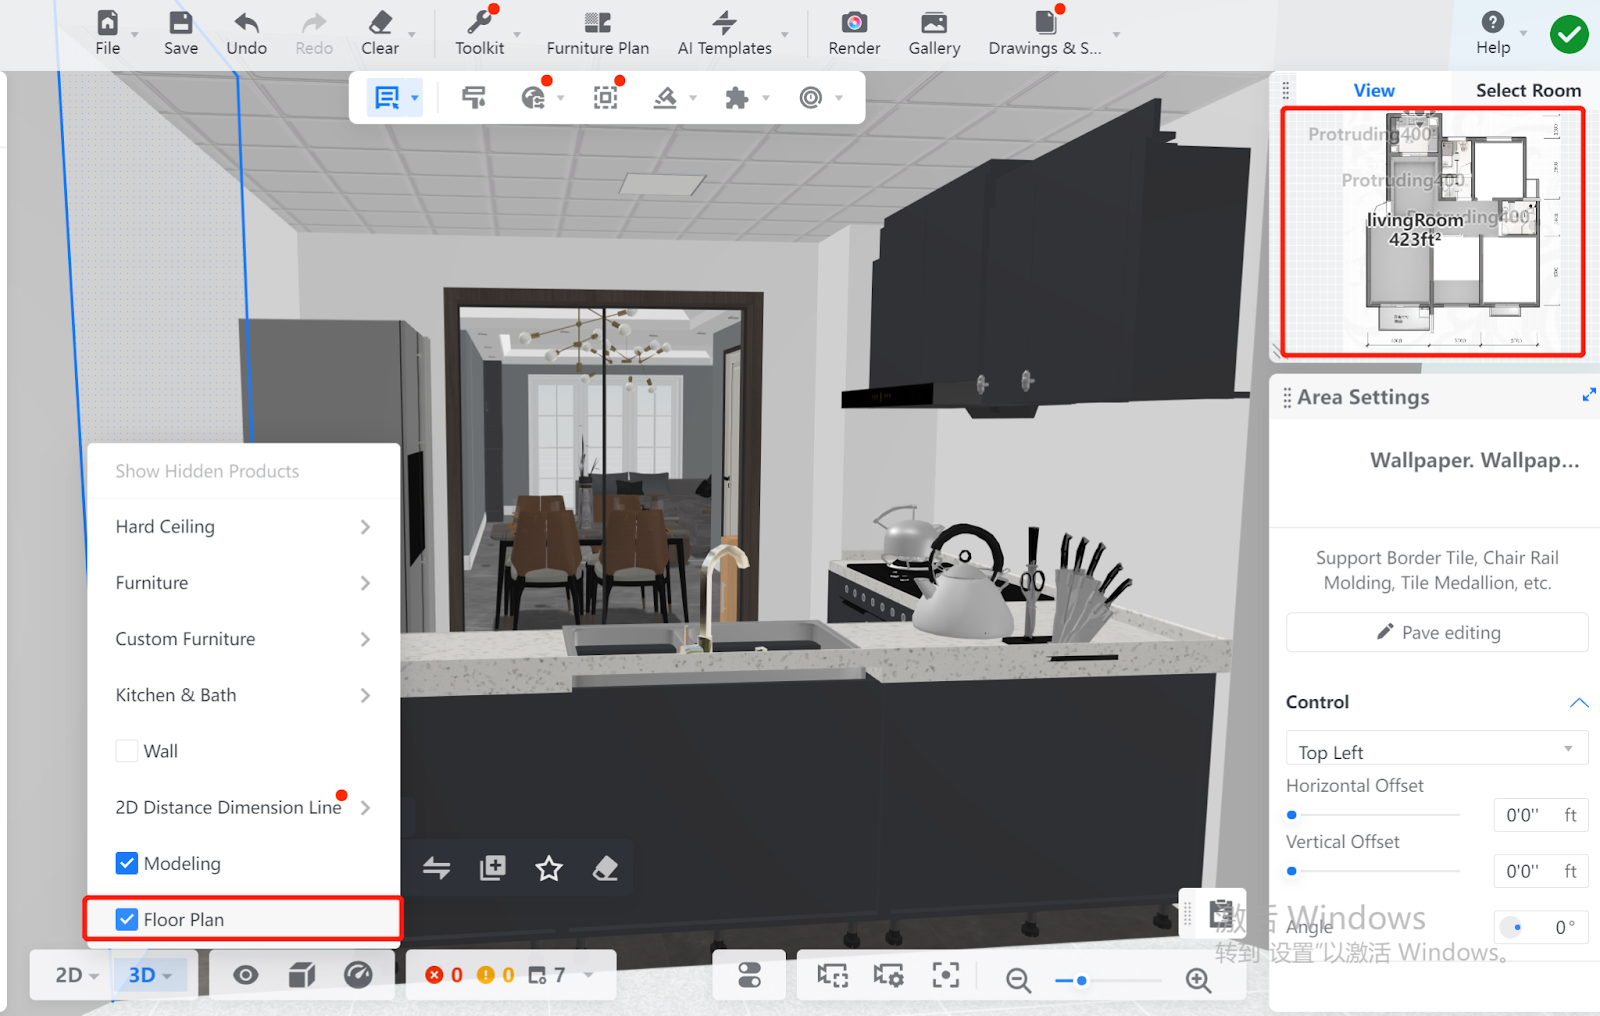Uncheck the Floor Plan checkbox
The height and width of the screenshot is (1016, 1600).
(127, 919)
